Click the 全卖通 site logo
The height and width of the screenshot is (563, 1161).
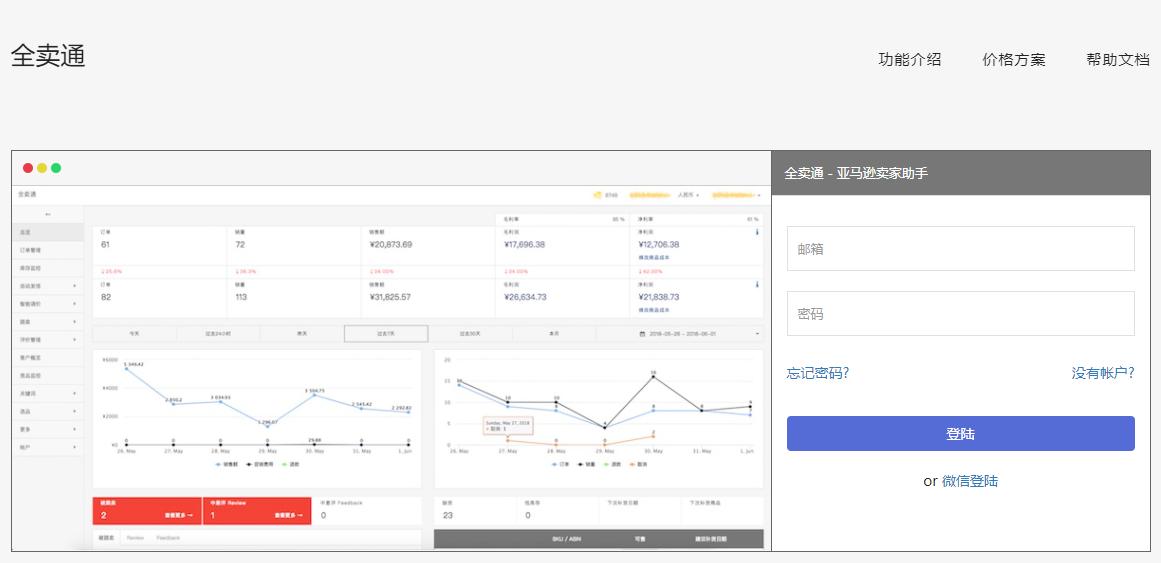point(48,56)
